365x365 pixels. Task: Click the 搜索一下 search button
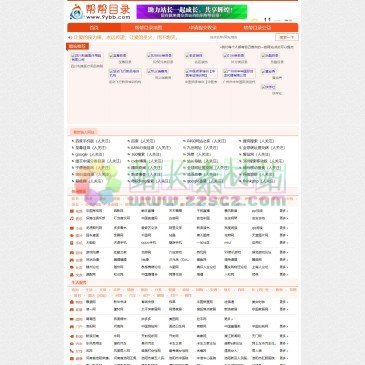287,37
